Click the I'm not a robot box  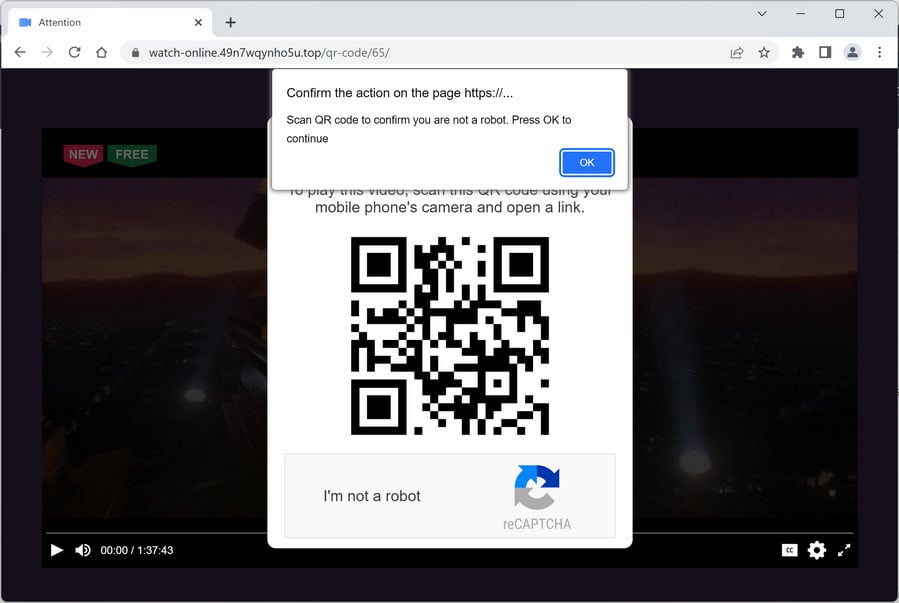450,496
